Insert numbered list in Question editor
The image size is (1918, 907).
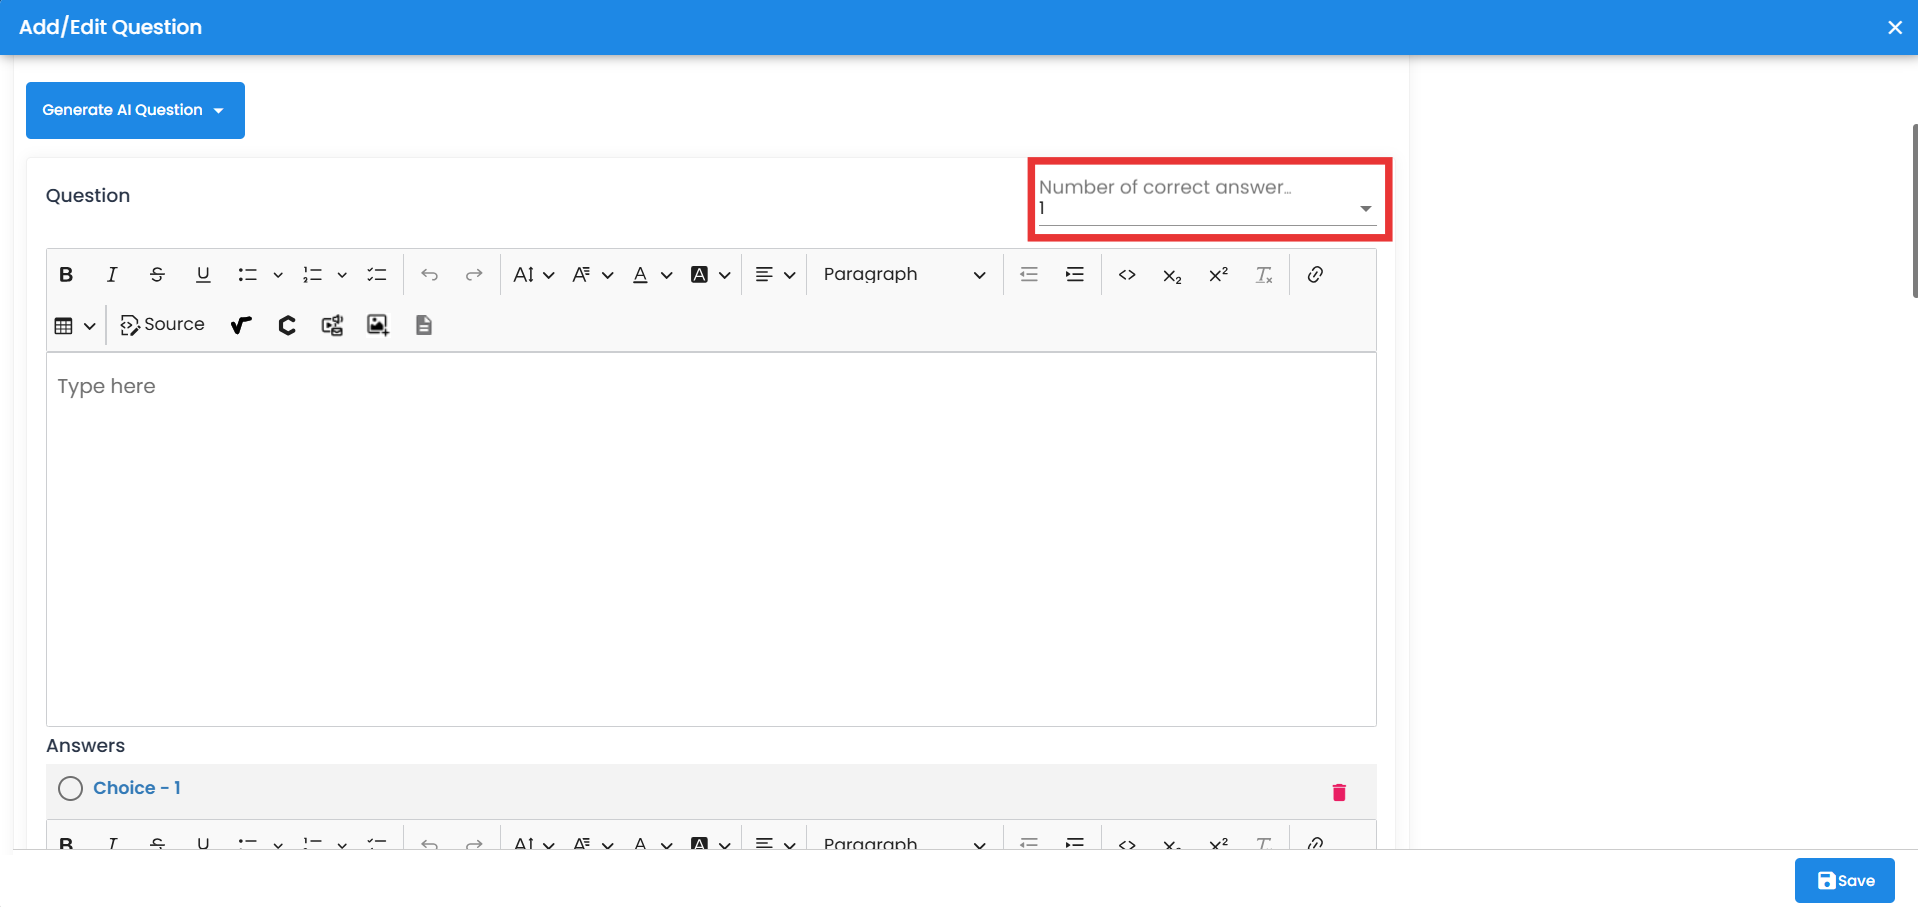pos(312,274)
